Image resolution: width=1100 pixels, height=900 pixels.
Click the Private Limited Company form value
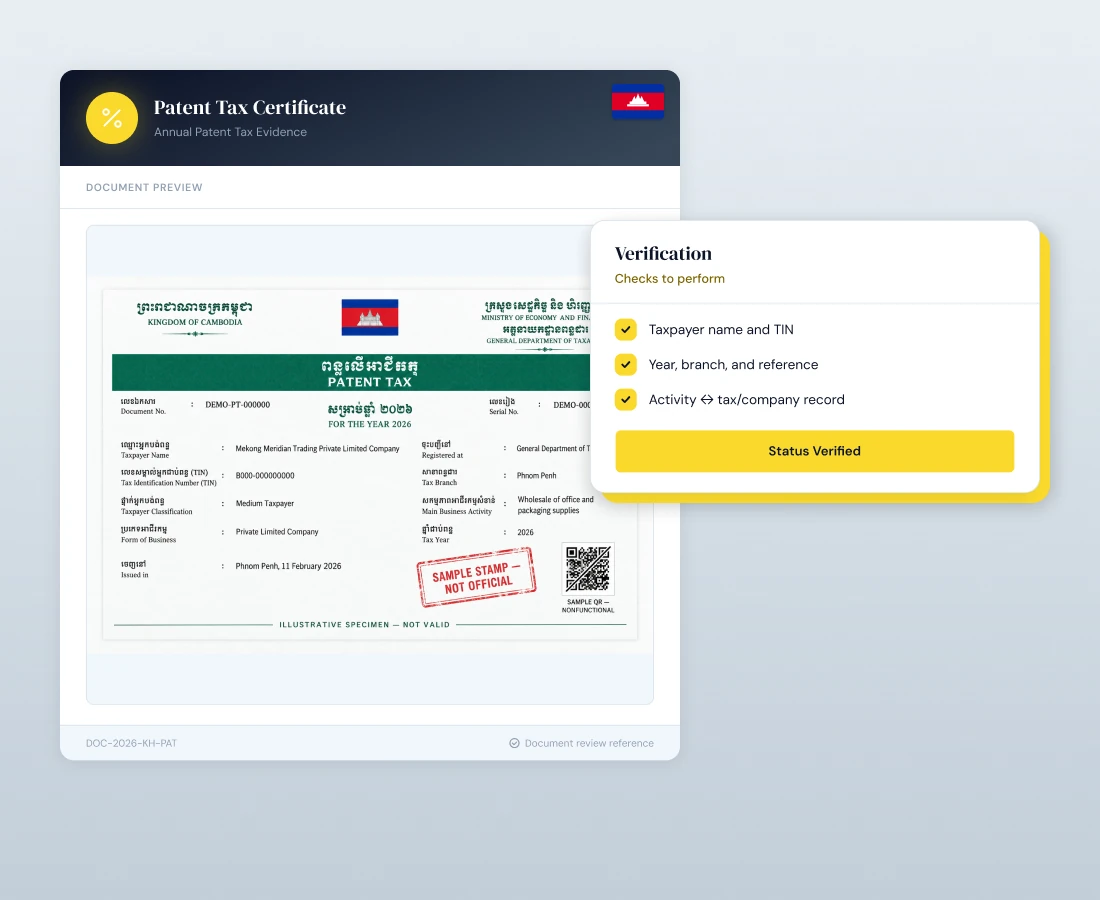(276, 532)
